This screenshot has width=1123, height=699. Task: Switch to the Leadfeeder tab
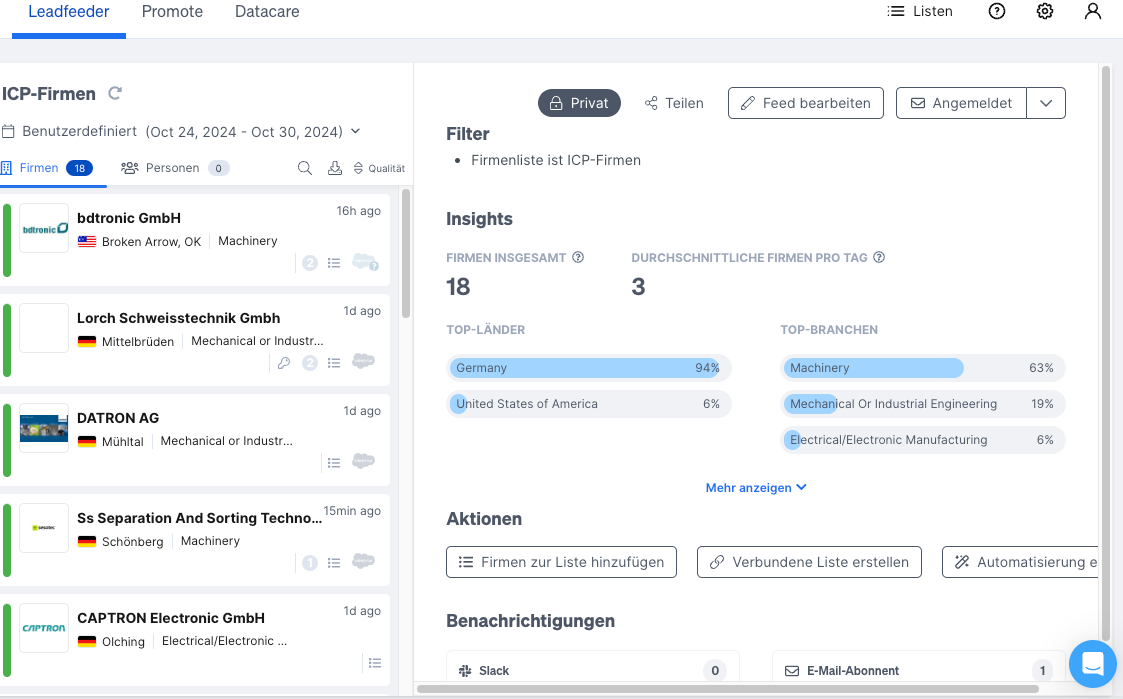click(x=69, y=12)
